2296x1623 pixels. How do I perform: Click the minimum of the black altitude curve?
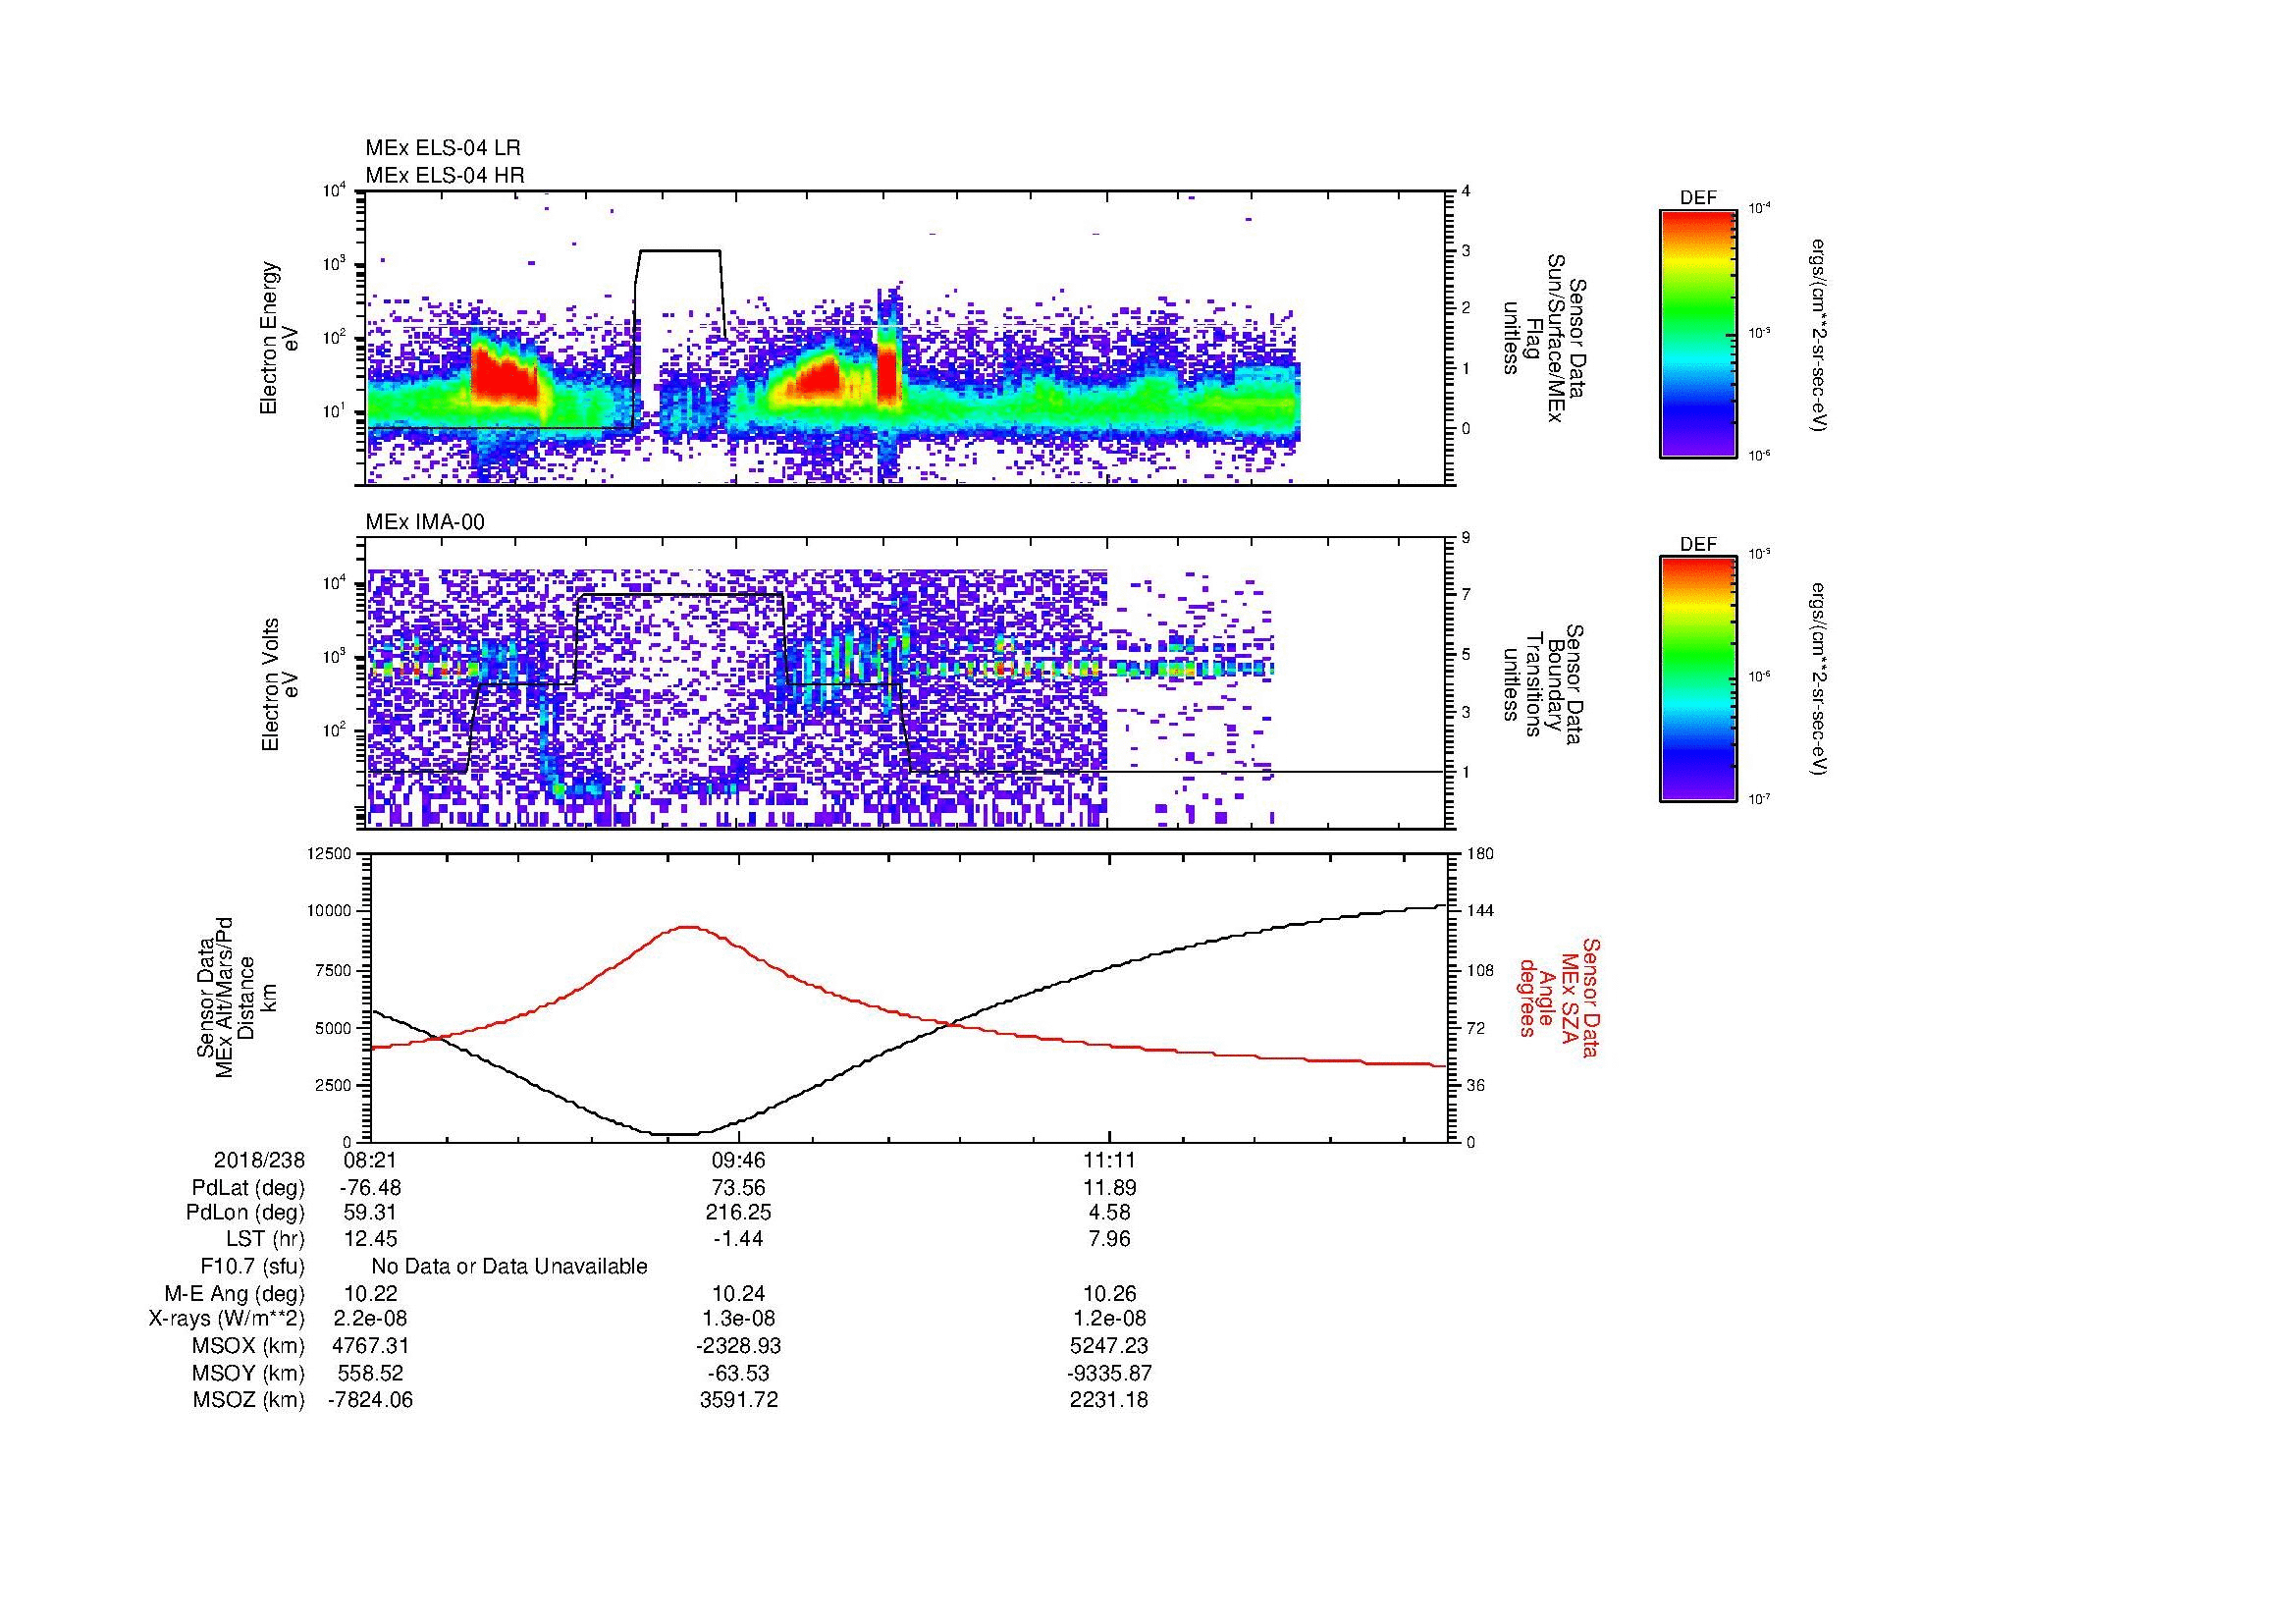(676, 1134)
